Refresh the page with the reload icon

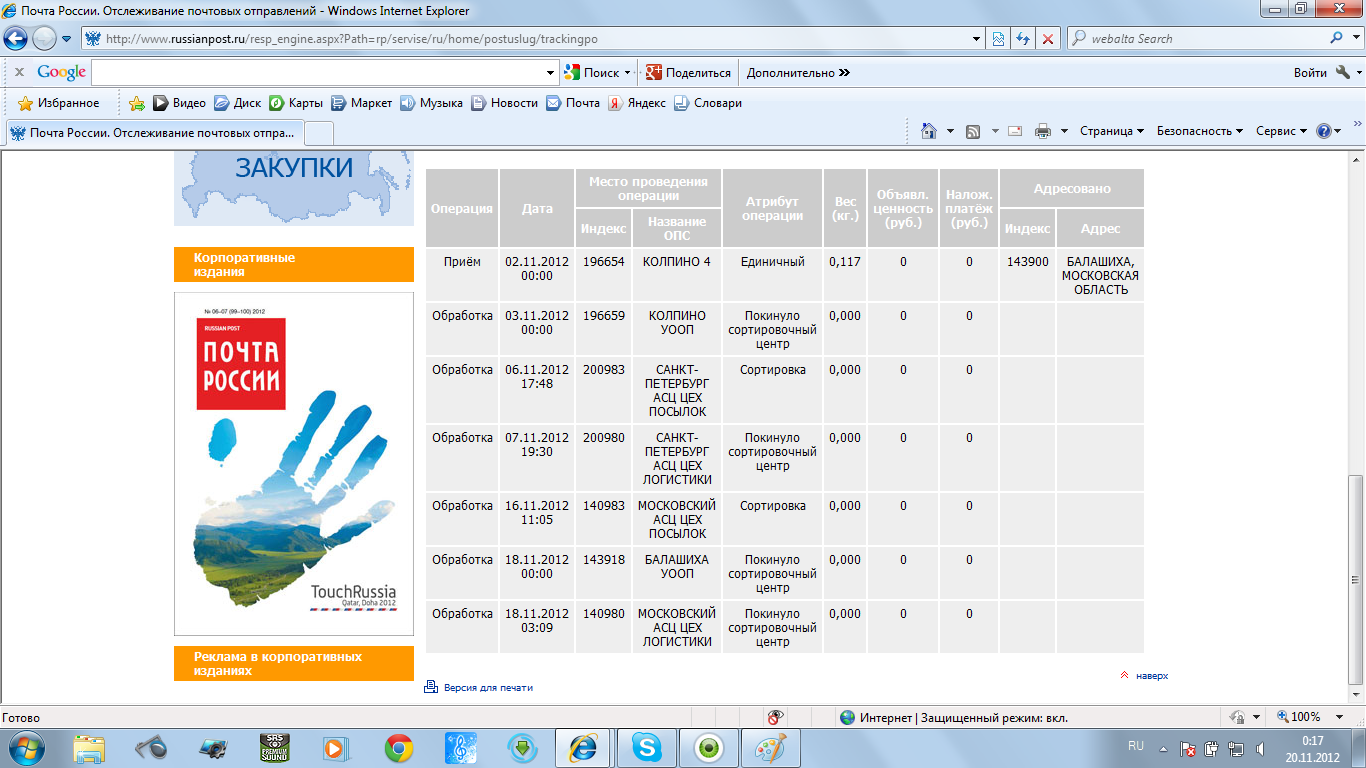pos(1023,39)
